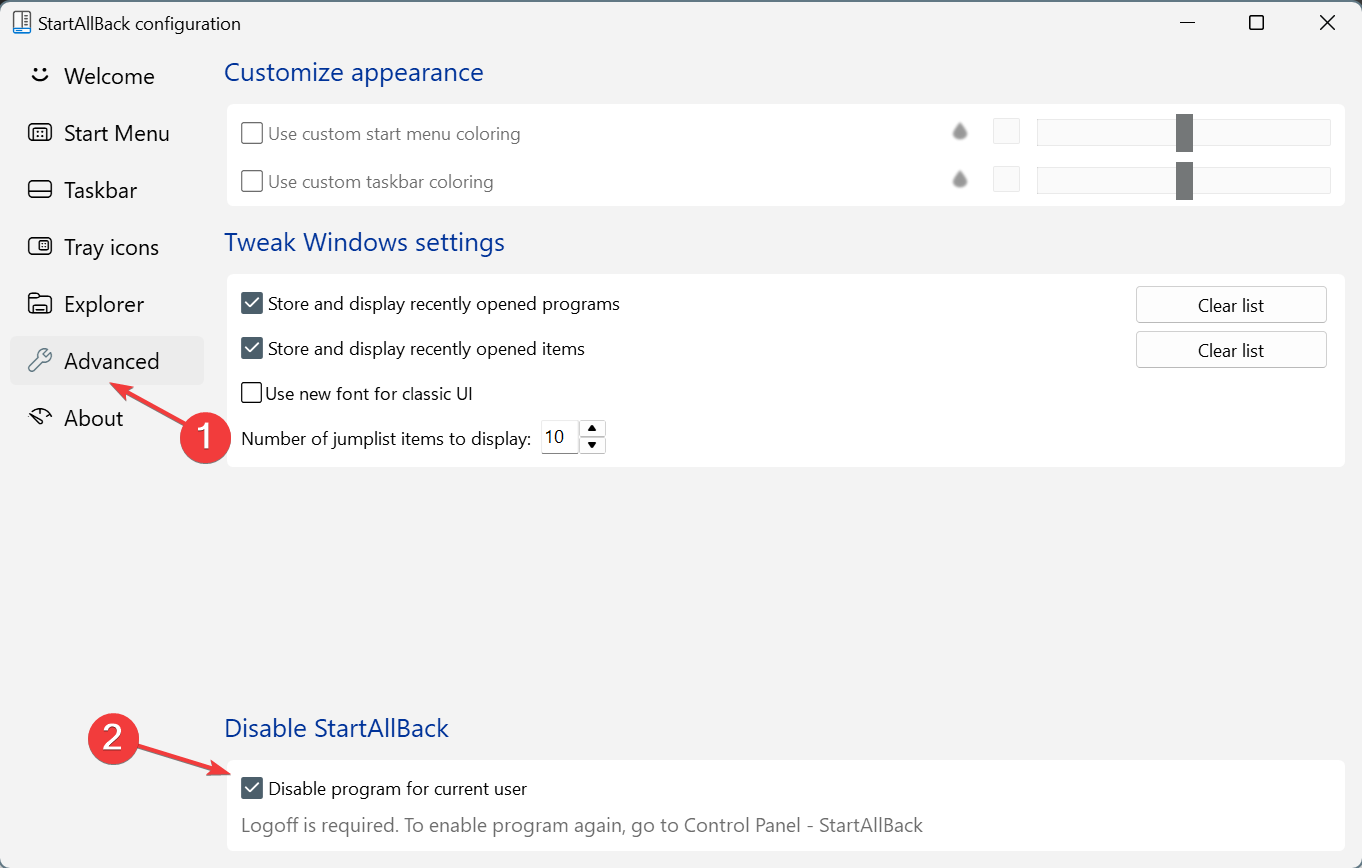This screenshot has height=868, width=1362.
Task: Click the taskbar coloring slider
Action: 1184,180
